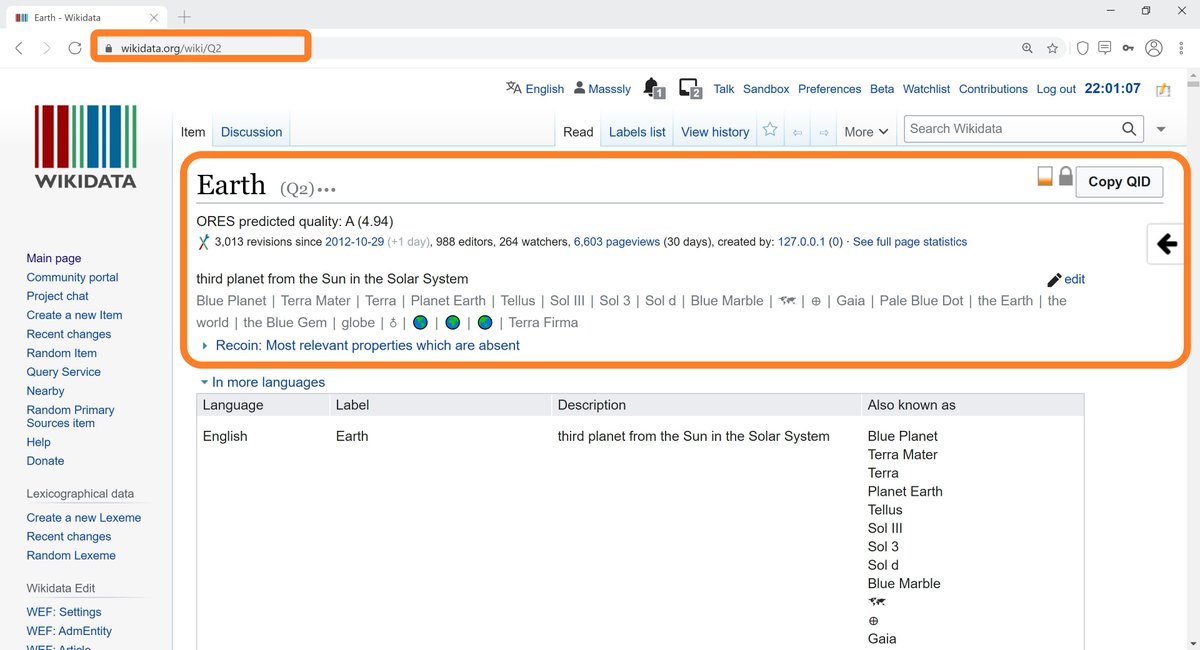Click the page statistics X icon
This screenshot has width=1200, height=650.
click(x=204, y=242)
